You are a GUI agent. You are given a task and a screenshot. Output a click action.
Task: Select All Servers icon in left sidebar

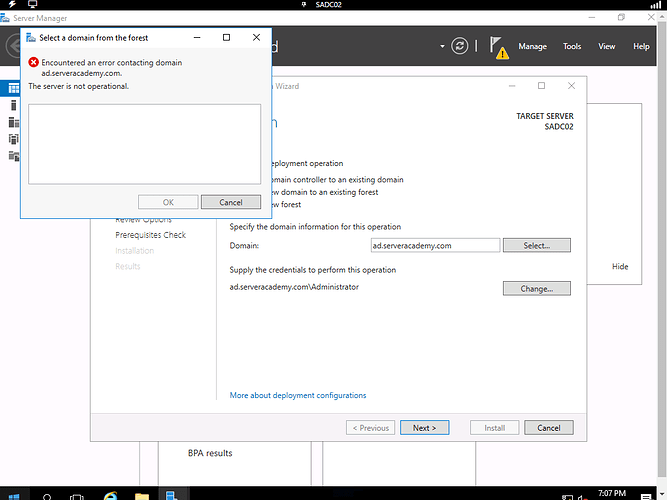pyautogui.click(x=14, y=123)
